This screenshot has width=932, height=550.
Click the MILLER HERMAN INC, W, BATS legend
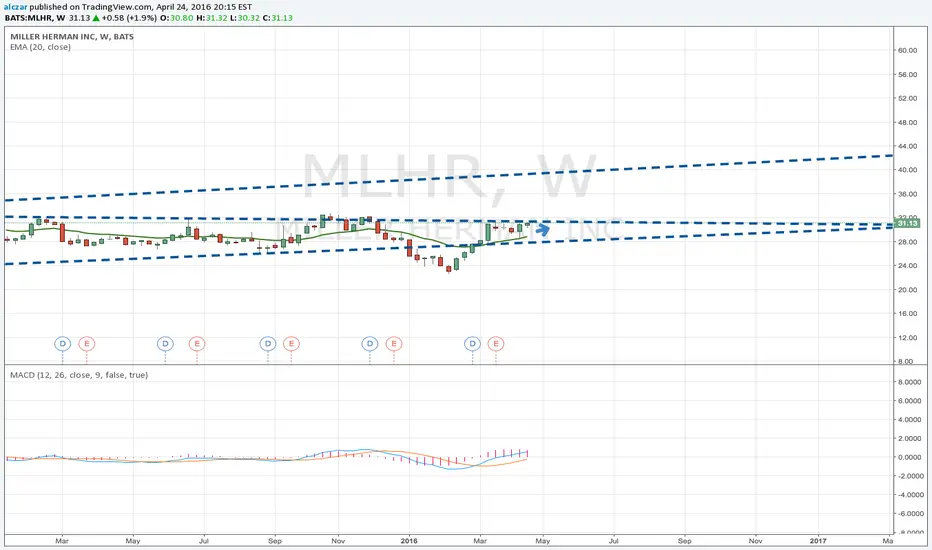(x=72, y=36)
